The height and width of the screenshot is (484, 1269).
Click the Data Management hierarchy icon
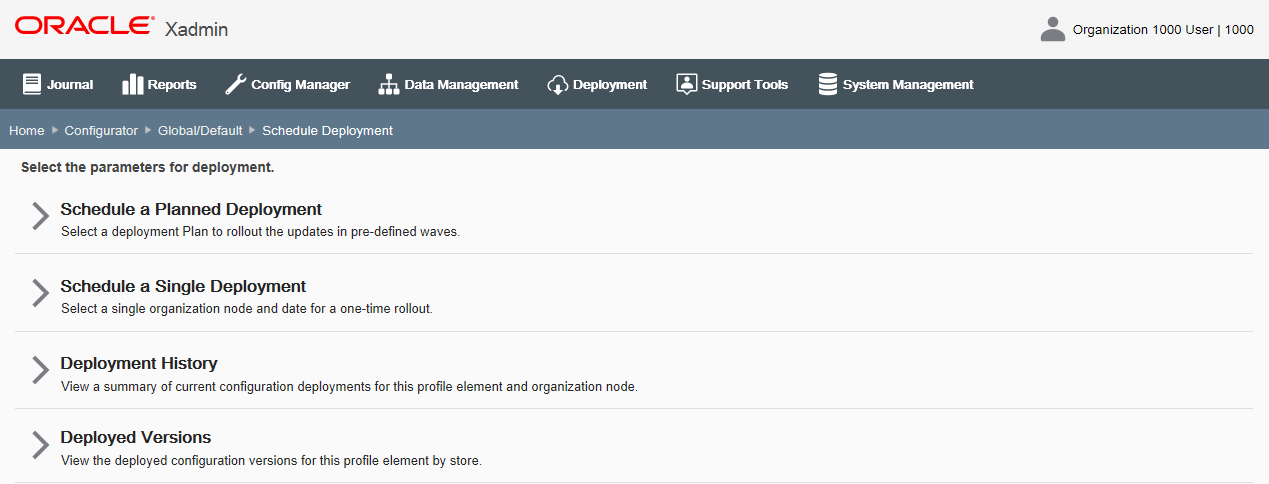click(x=388, y=84)
